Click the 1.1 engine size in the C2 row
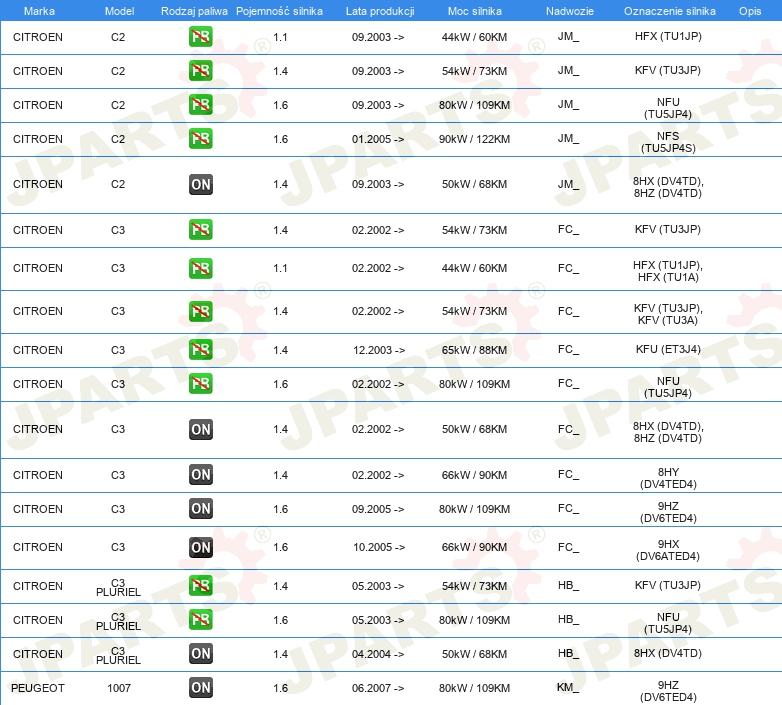The width and height of the screenshot is (782, 705). (280, 37)
